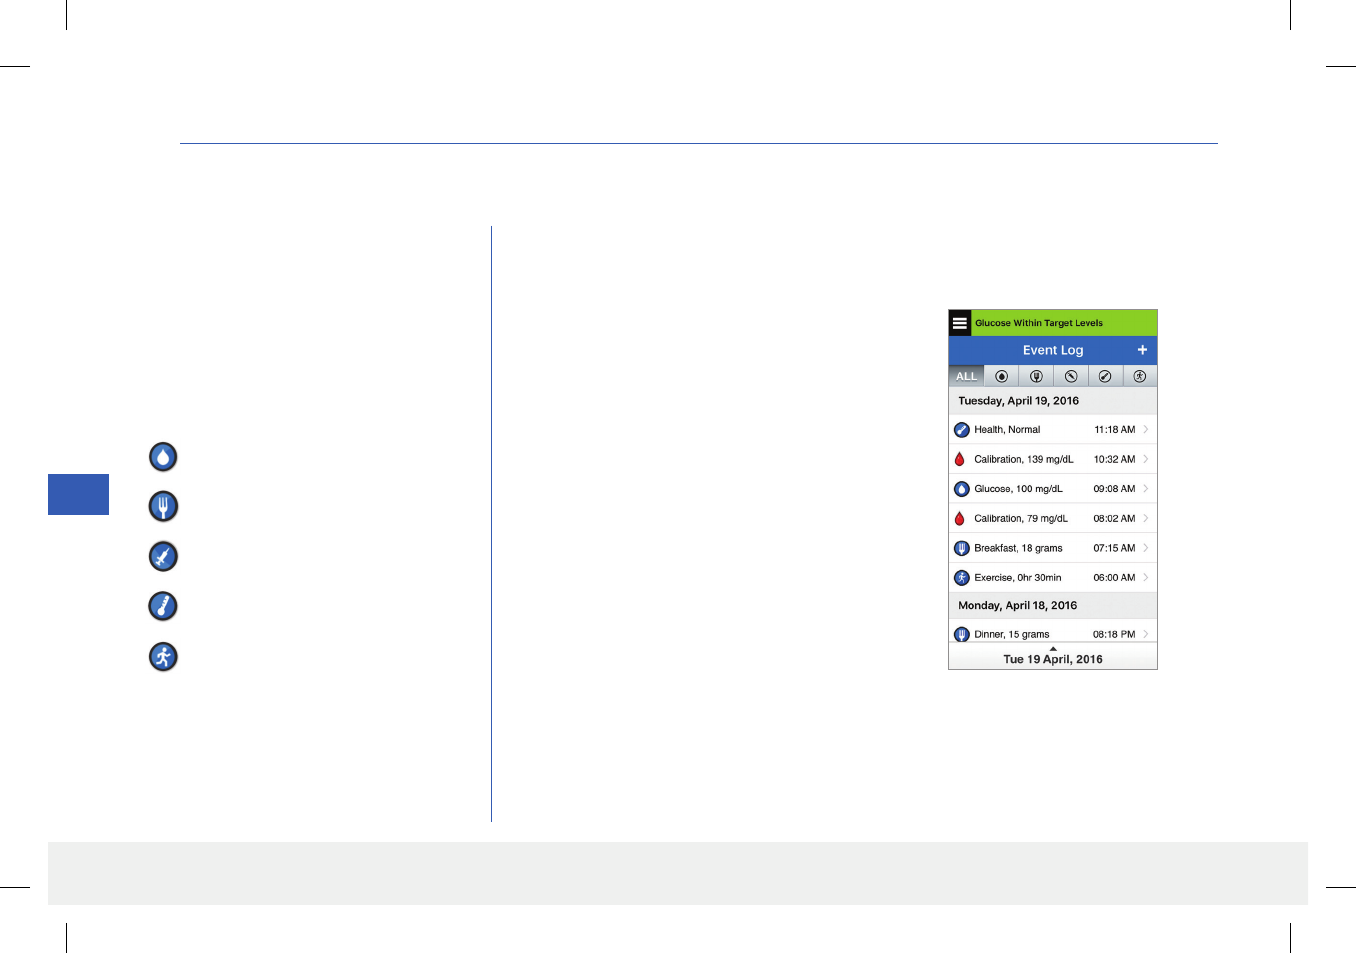The width and height of the screenshot is (1356, 953).
Task: Click the 06:00 AM time value
Action: pos(1114,577)
